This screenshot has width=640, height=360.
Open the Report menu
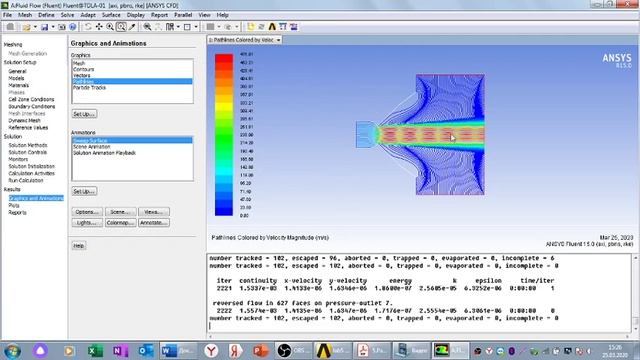pos(159,15)
